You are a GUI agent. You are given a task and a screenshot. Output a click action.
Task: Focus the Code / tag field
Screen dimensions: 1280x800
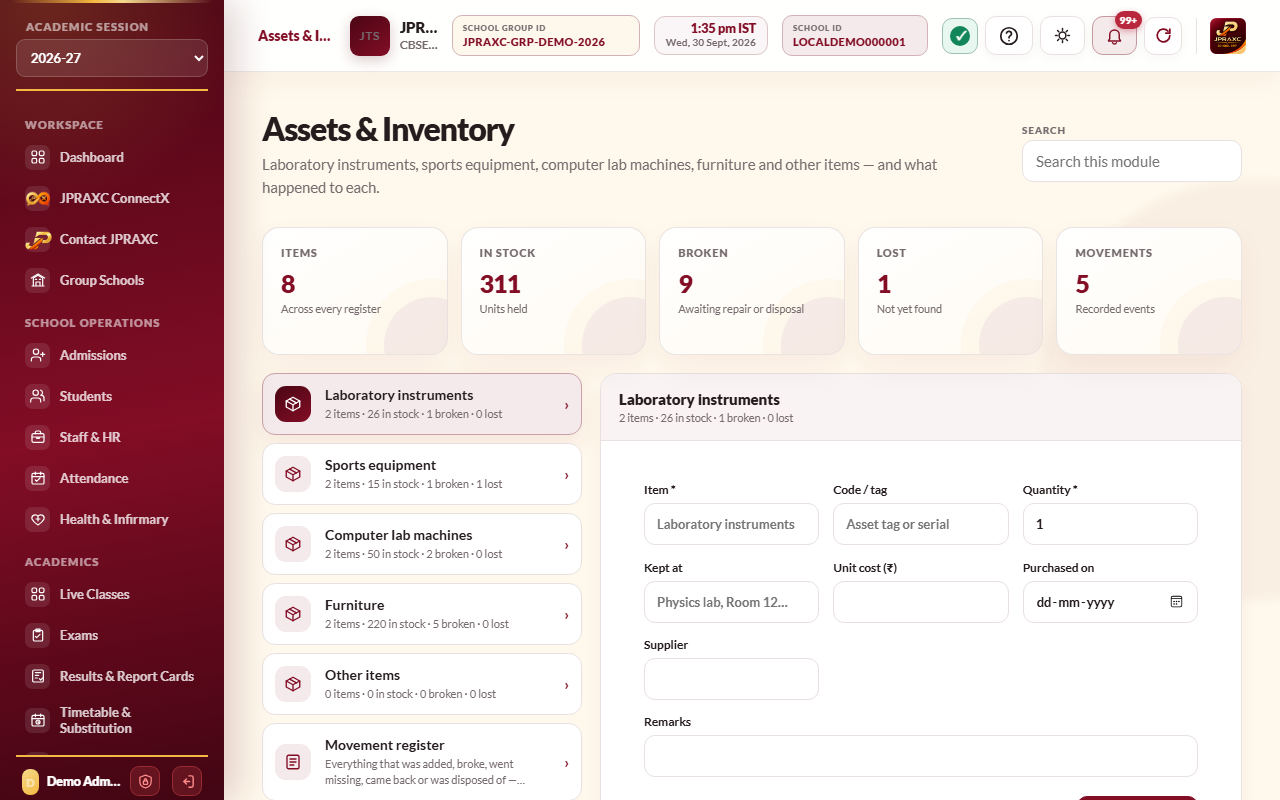921,524
